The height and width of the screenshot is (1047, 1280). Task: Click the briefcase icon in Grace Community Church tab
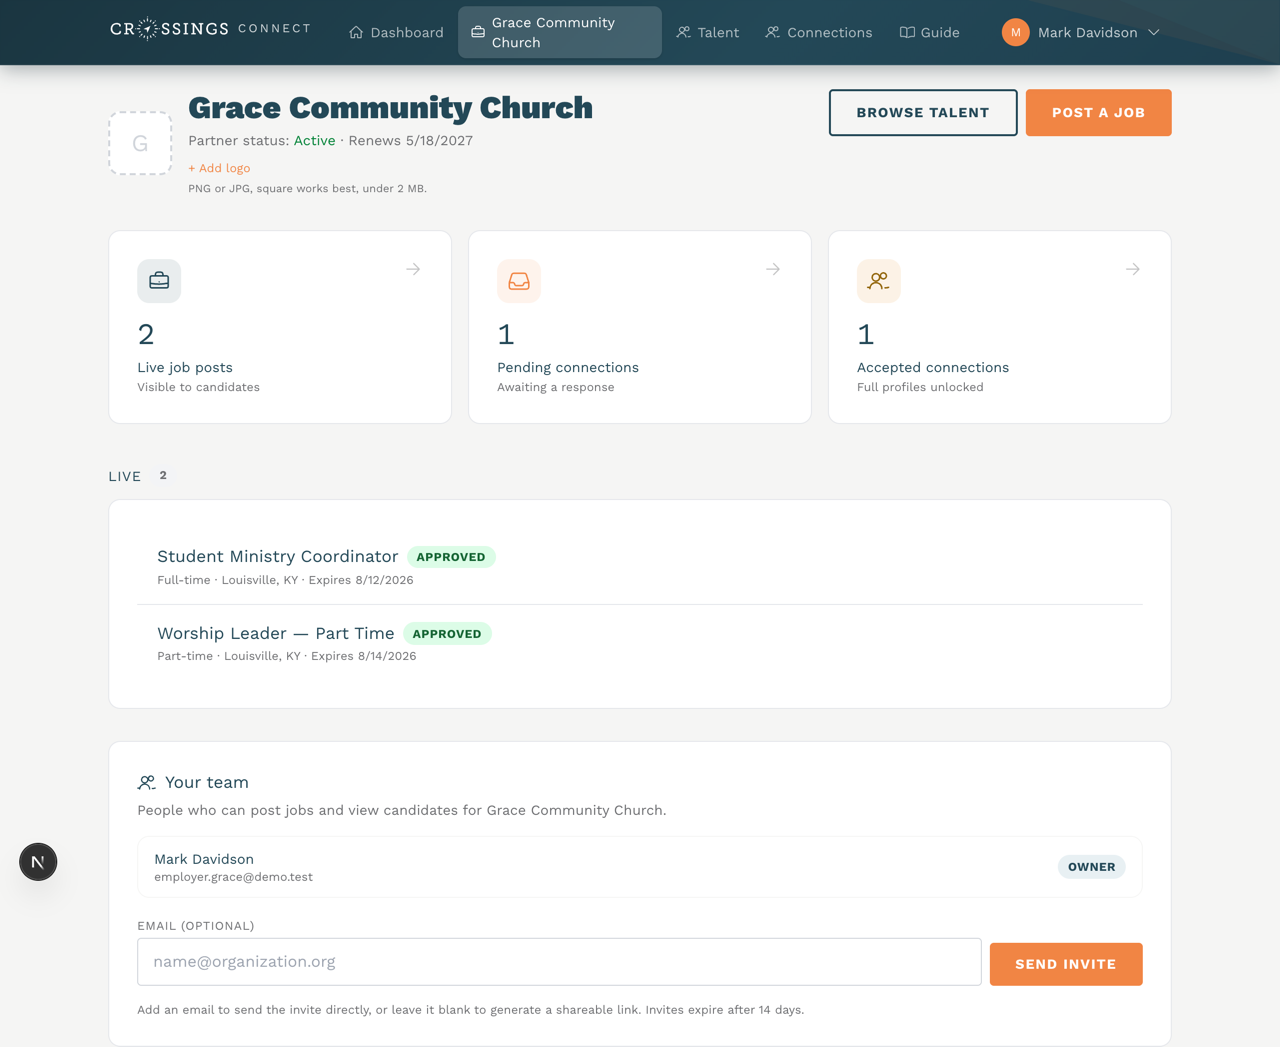pos(478,32)
